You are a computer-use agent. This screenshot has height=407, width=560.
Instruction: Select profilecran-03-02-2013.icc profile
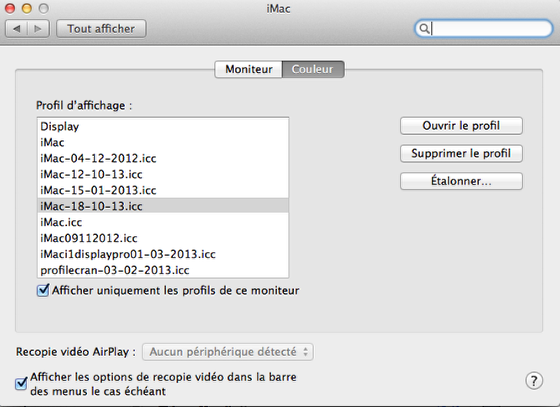click(163, 270)
